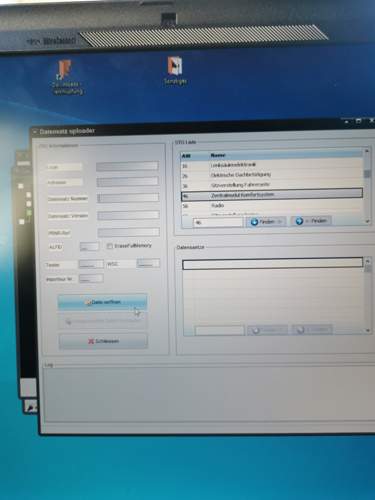Image resolution: width=375 pixels, height=500 pixels.
Task: Click the red X Schliessen button
Action: pos(103,341)
